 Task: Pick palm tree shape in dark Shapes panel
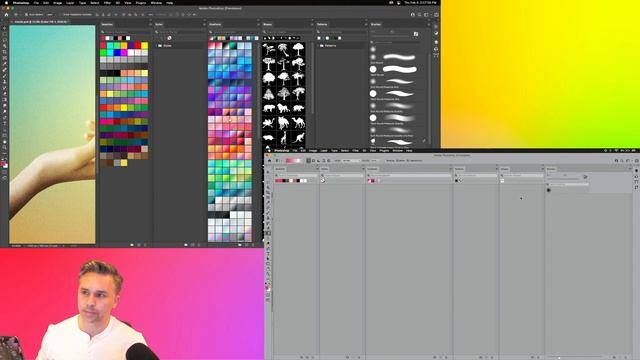(283, 50)
